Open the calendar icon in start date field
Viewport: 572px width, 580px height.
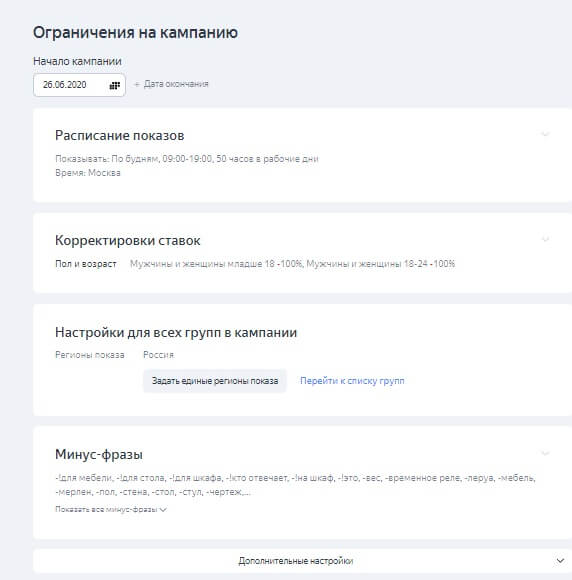(x=115, y=85)
